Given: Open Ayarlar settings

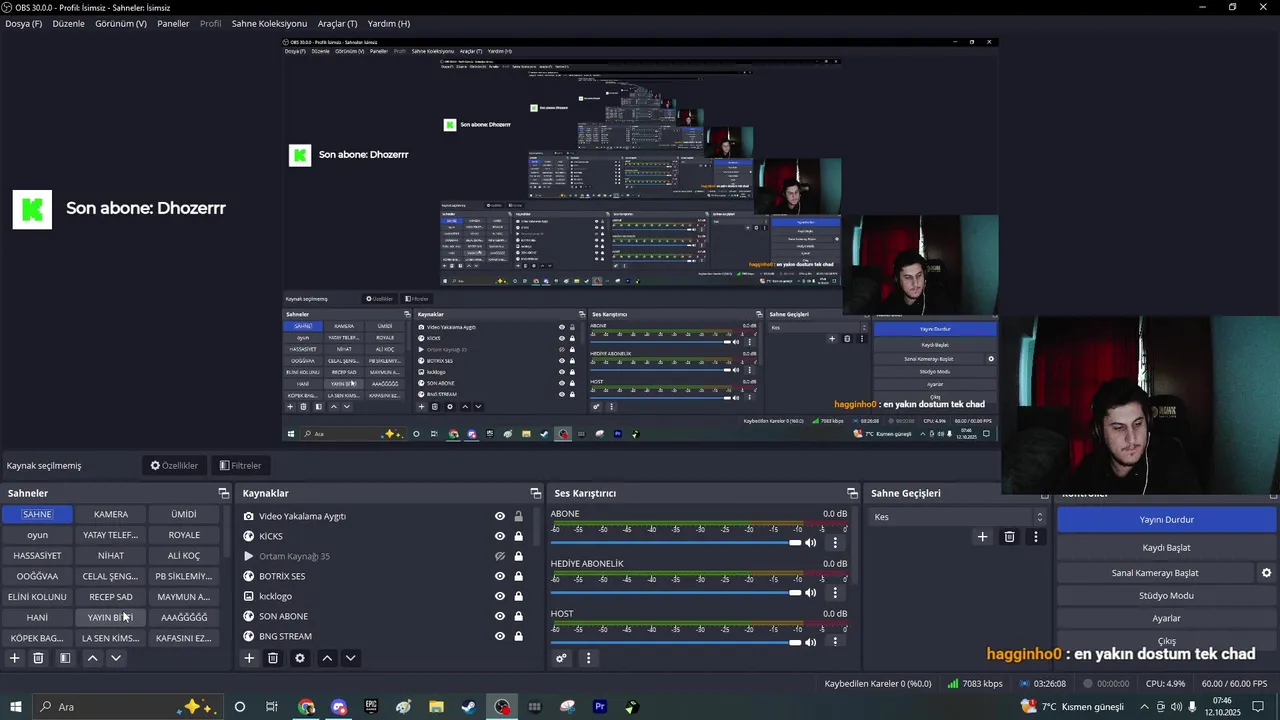Looking at the screenshot, I should [1166, 618].
